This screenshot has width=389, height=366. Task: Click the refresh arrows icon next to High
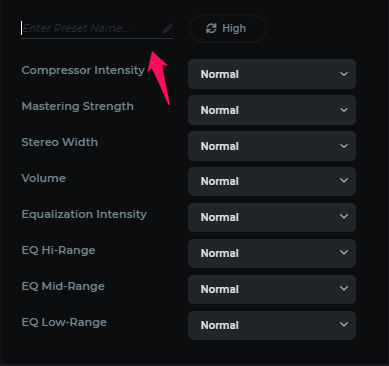[211, 28]
